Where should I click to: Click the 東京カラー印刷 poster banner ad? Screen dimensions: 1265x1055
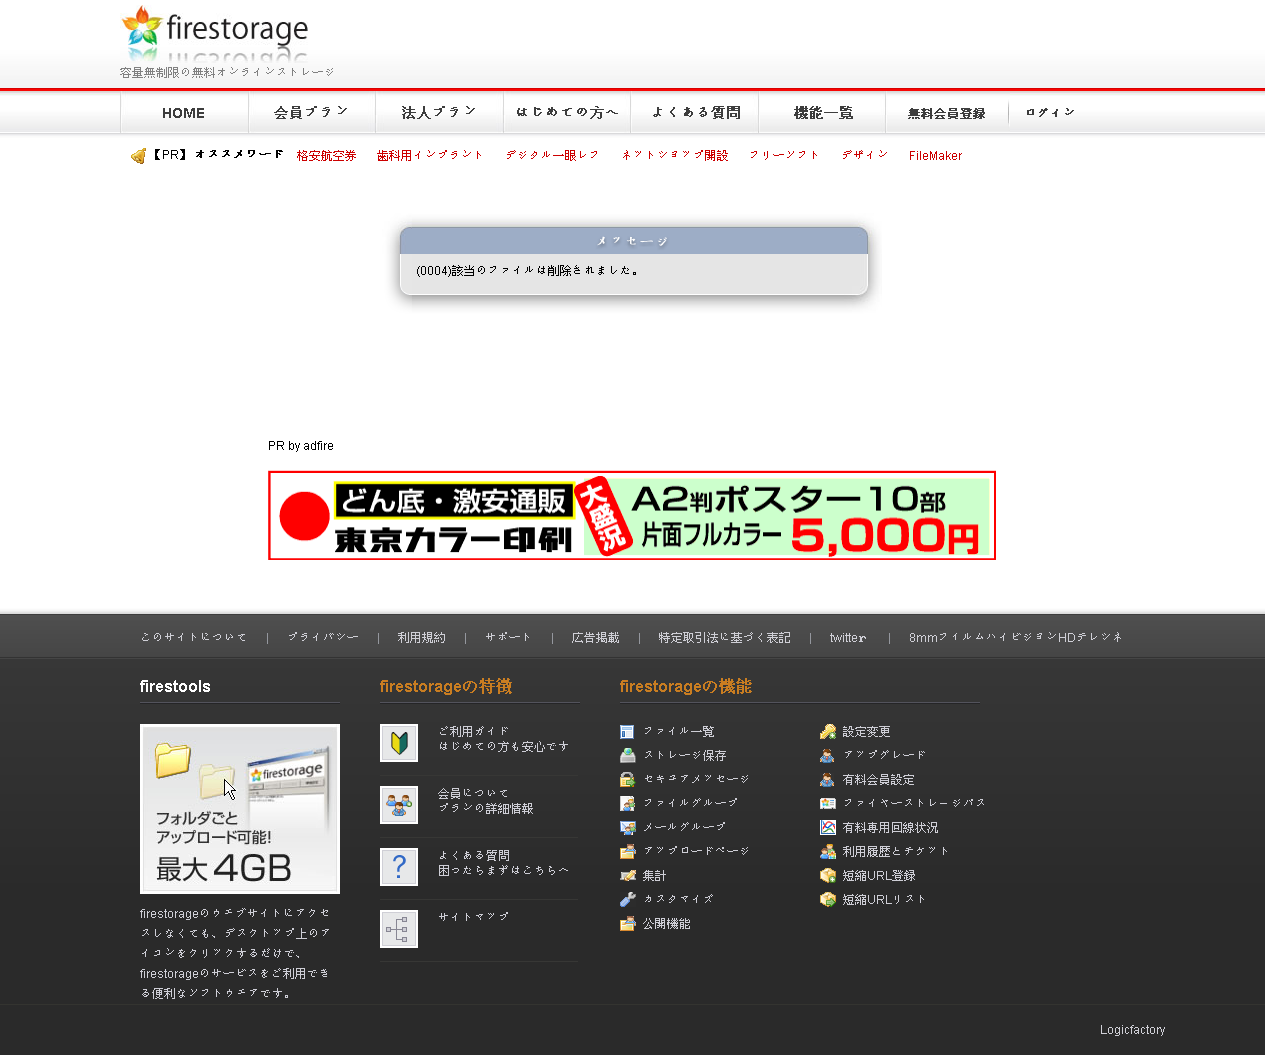coord(632,516)
